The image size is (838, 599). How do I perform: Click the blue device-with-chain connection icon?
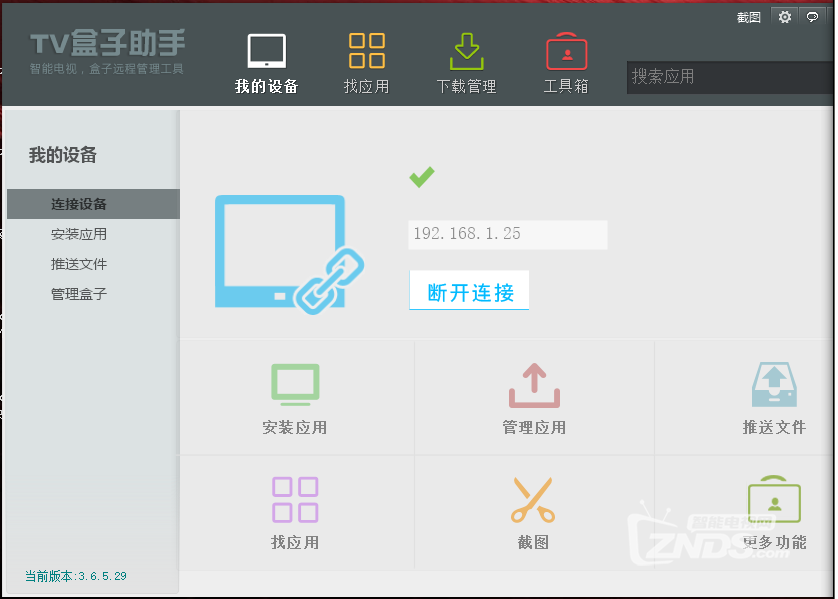point(290,254)
